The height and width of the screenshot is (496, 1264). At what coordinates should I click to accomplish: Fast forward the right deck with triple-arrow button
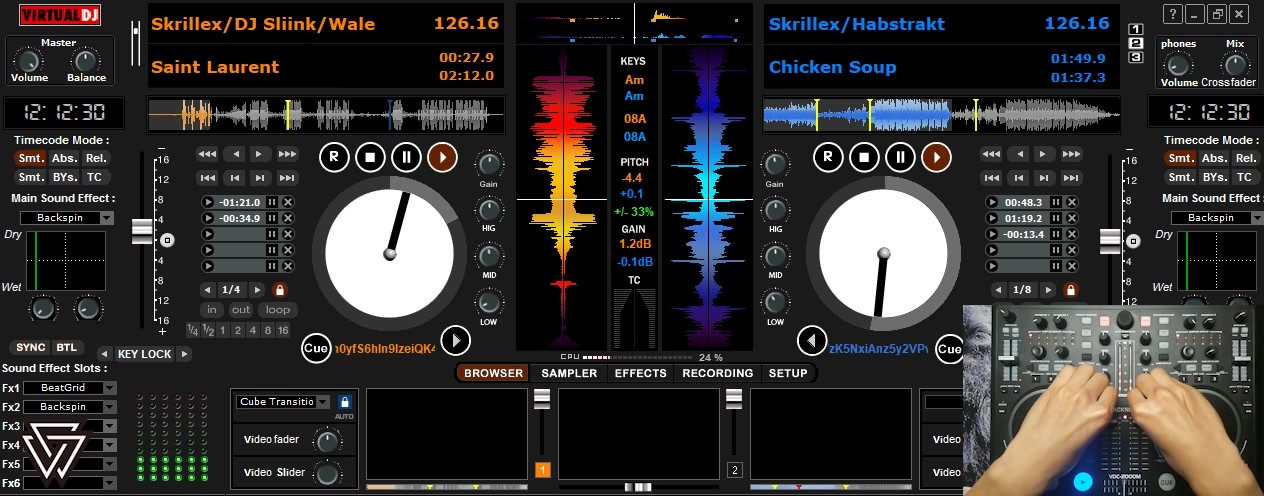point(1071,154)
